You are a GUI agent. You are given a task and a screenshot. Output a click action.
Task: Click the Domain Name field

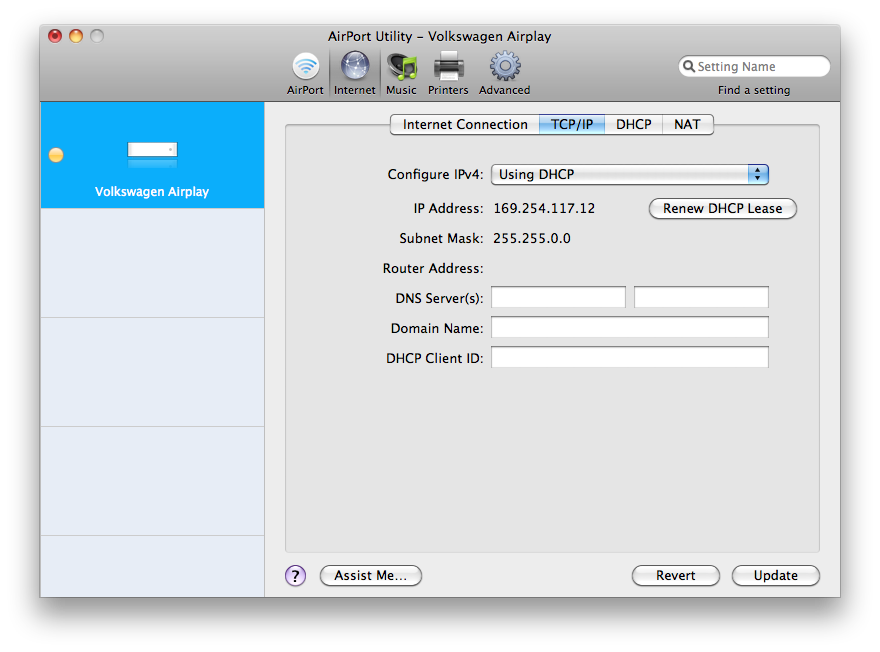coord(630,328)
